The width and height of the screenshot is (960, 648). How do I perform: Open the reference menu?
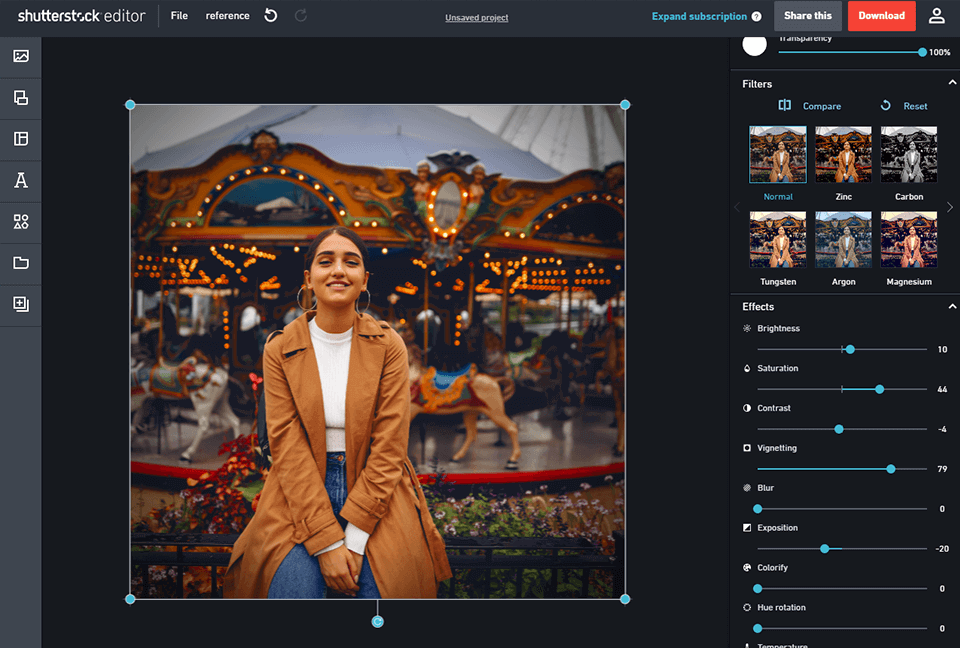(228, 16)
